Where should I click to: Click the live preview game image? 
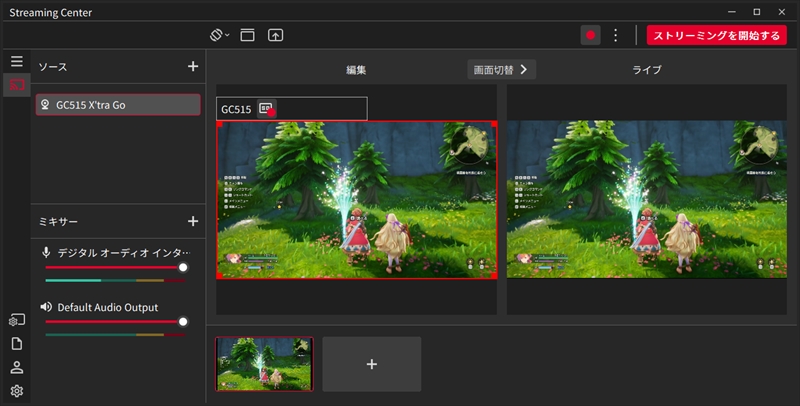tap(646, 199)
